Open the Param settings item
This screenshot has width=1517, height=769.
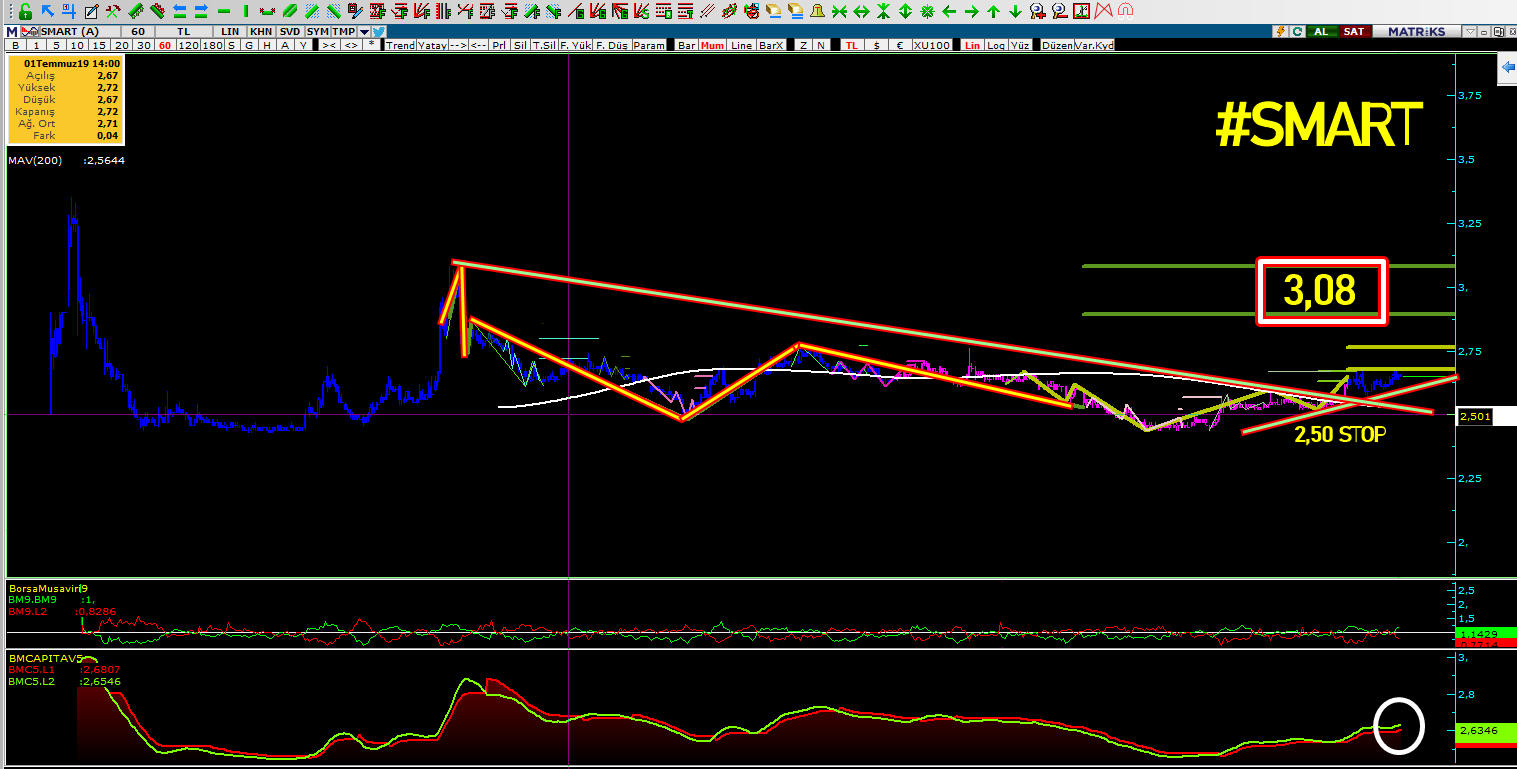(x=648, y=45)
